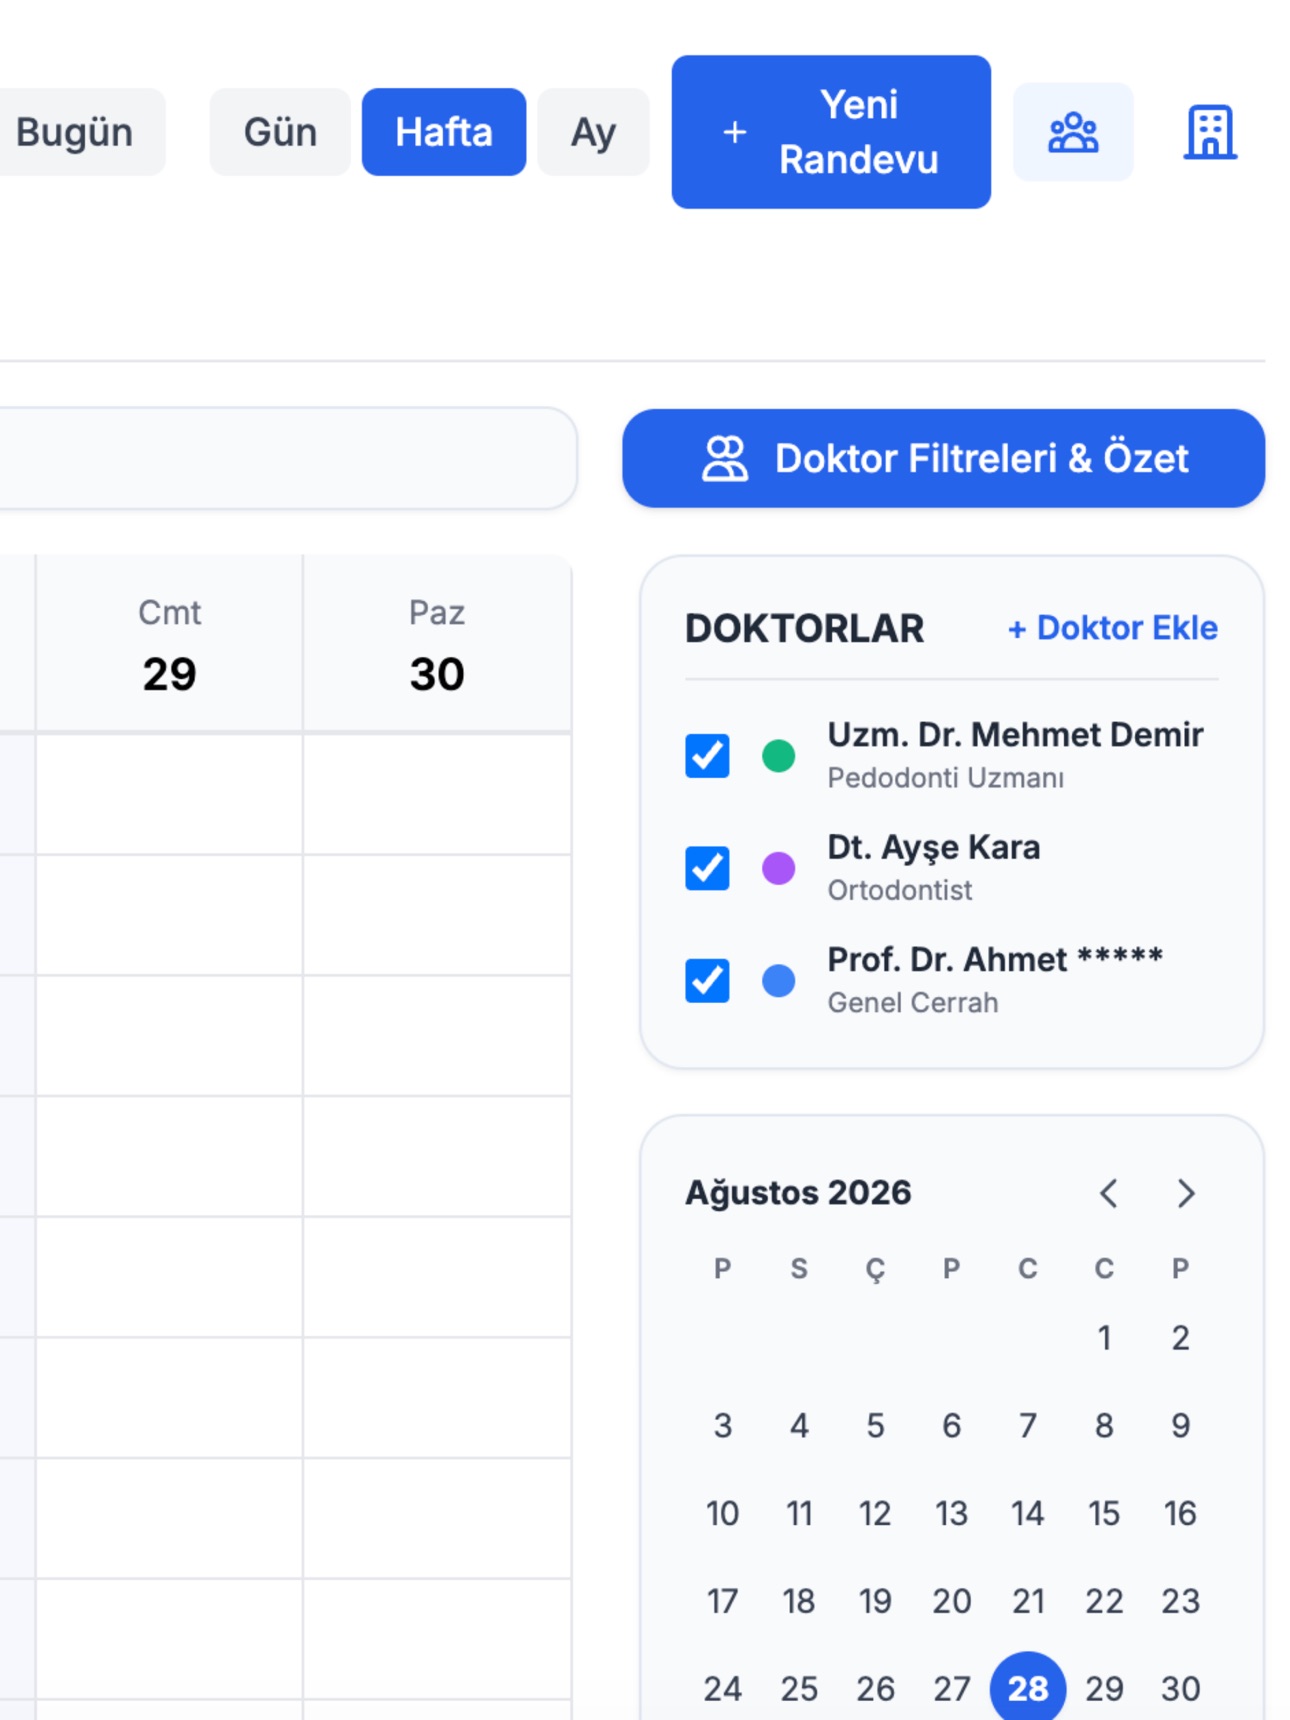Image resolution: width=1290 pixels, height=1720 pixels.
Task: Click Uzm. Dr. Mehmet Demir name
Action: tap(1015, 735)
